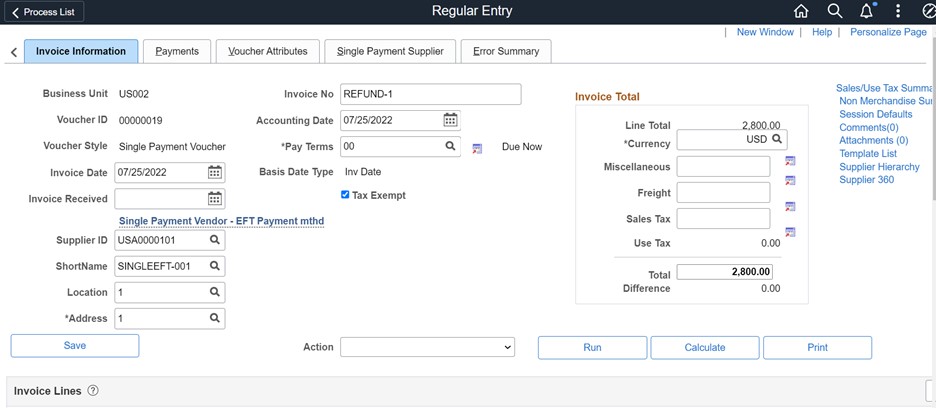
Task: Open Invoice Lines help icon
Action: click(x=93, y=391)
